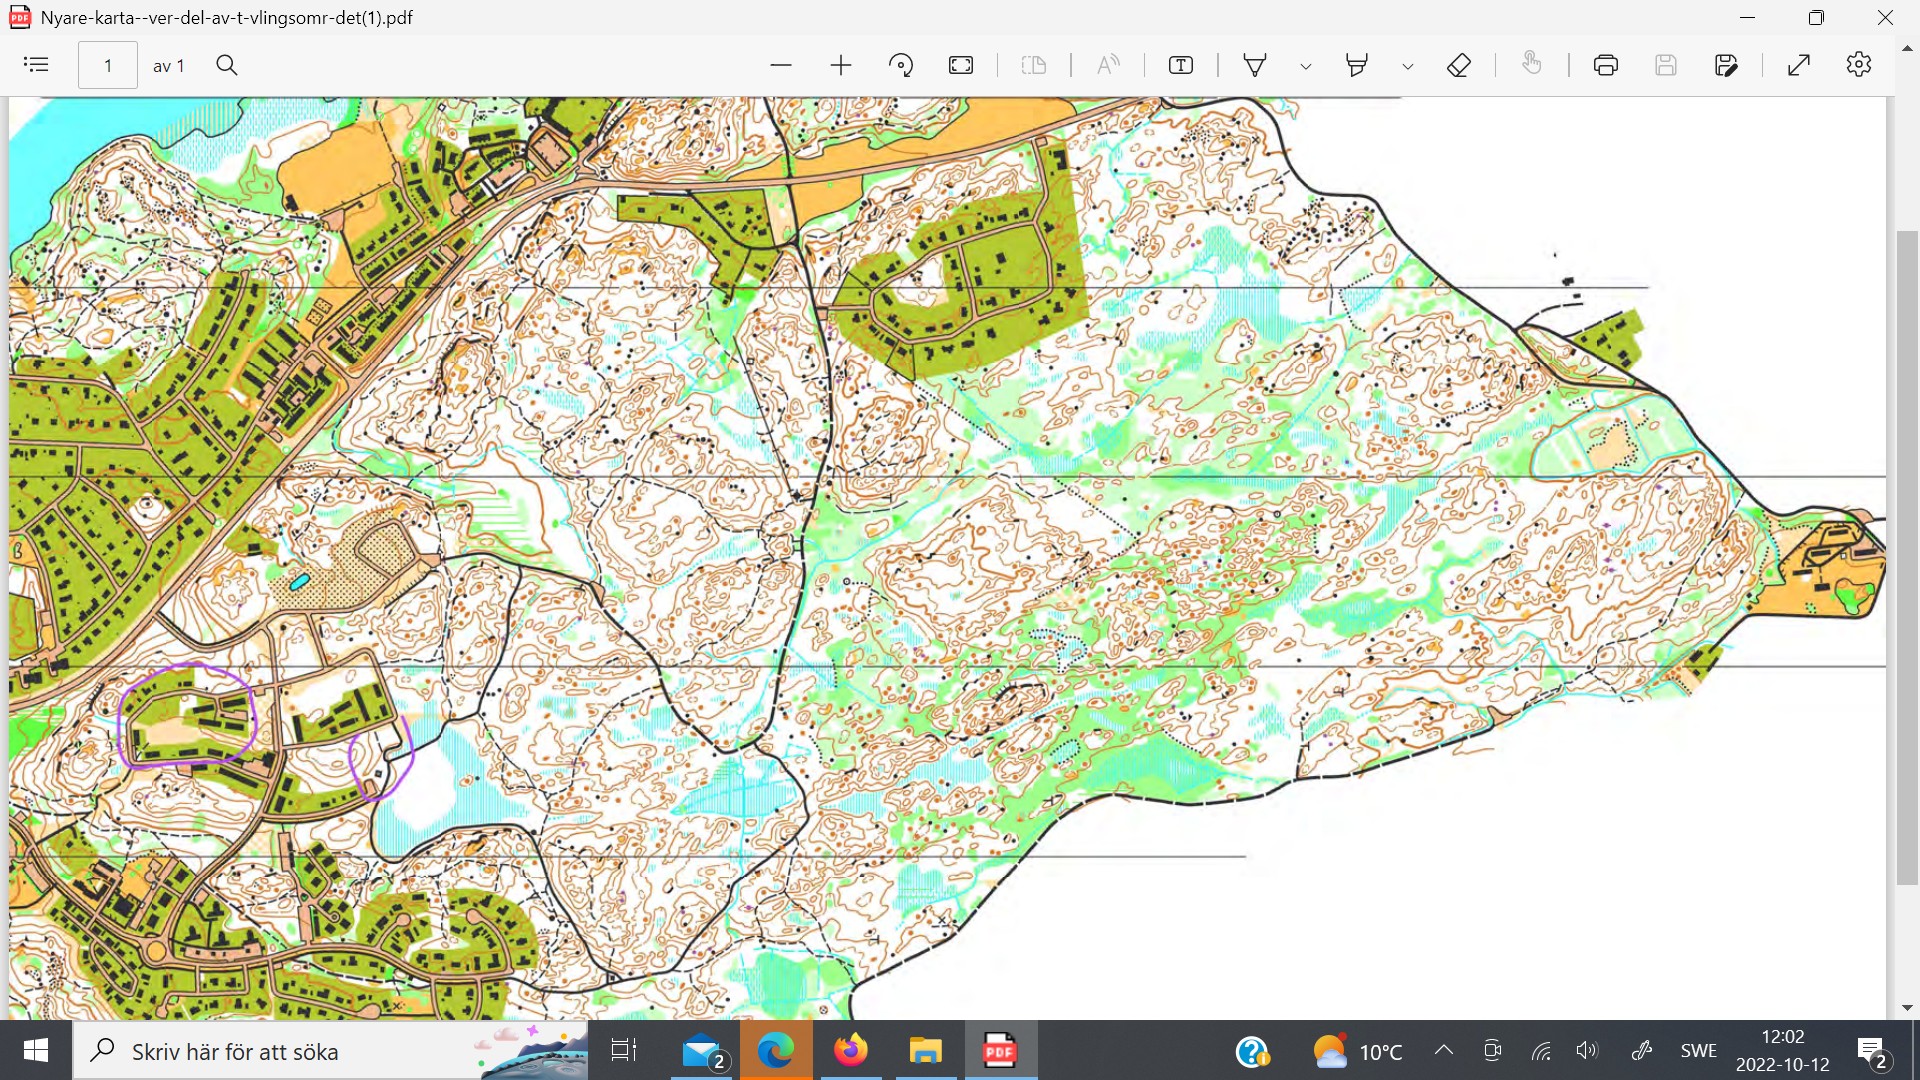
Task: Click the Save As icon
Action: click(x=1726, y=65)
